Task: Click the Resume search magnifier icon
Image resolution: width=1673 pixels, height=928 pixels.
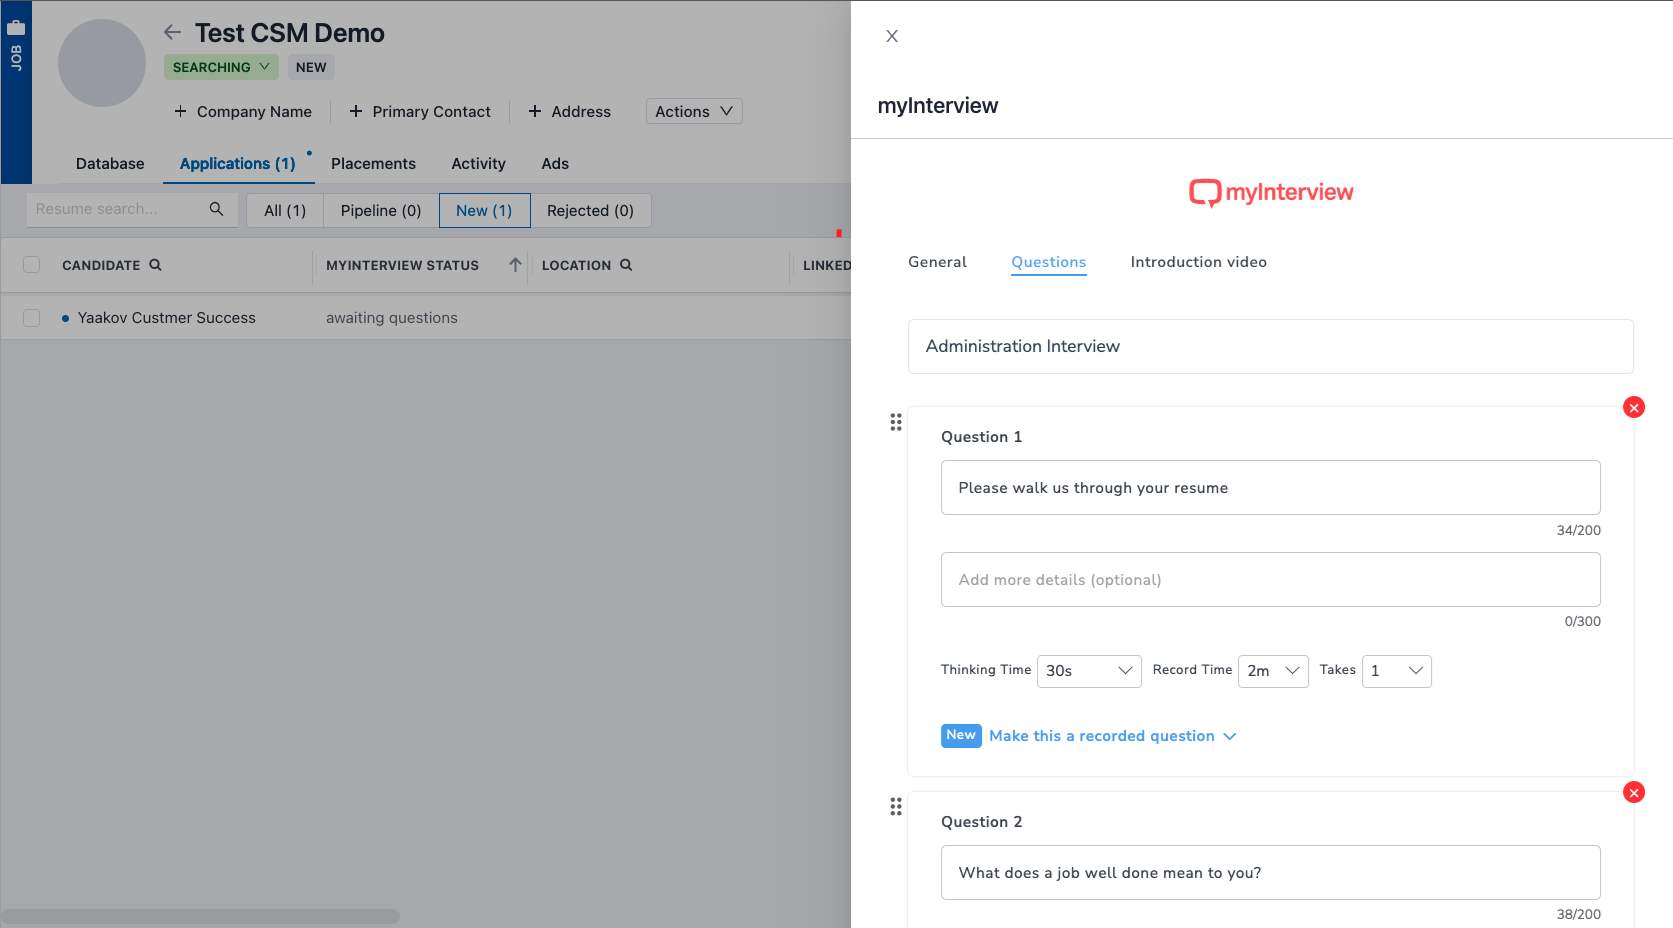Action: pyautogui.click(x=216, y=209)
